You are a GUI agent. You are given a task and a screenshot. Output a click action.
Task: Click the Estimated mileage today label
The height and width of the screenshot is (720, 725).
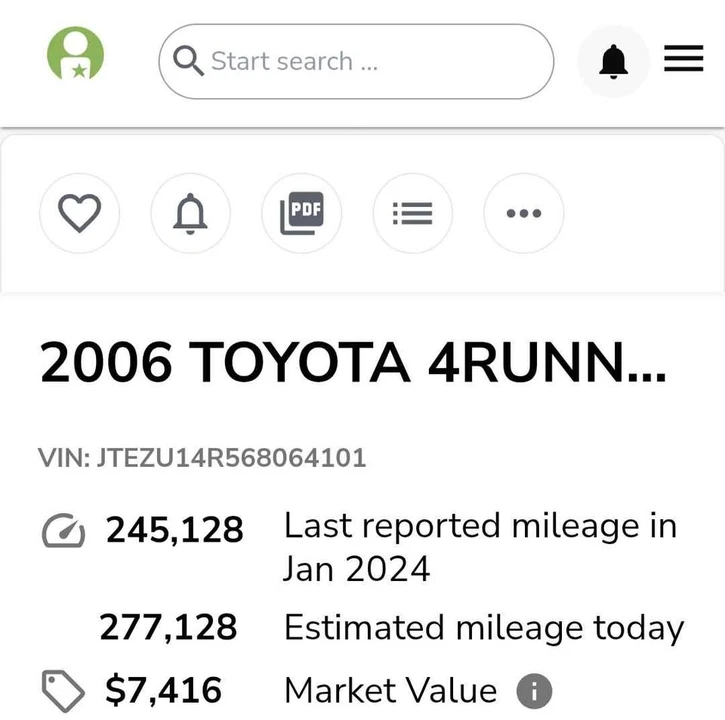(484, 628)
